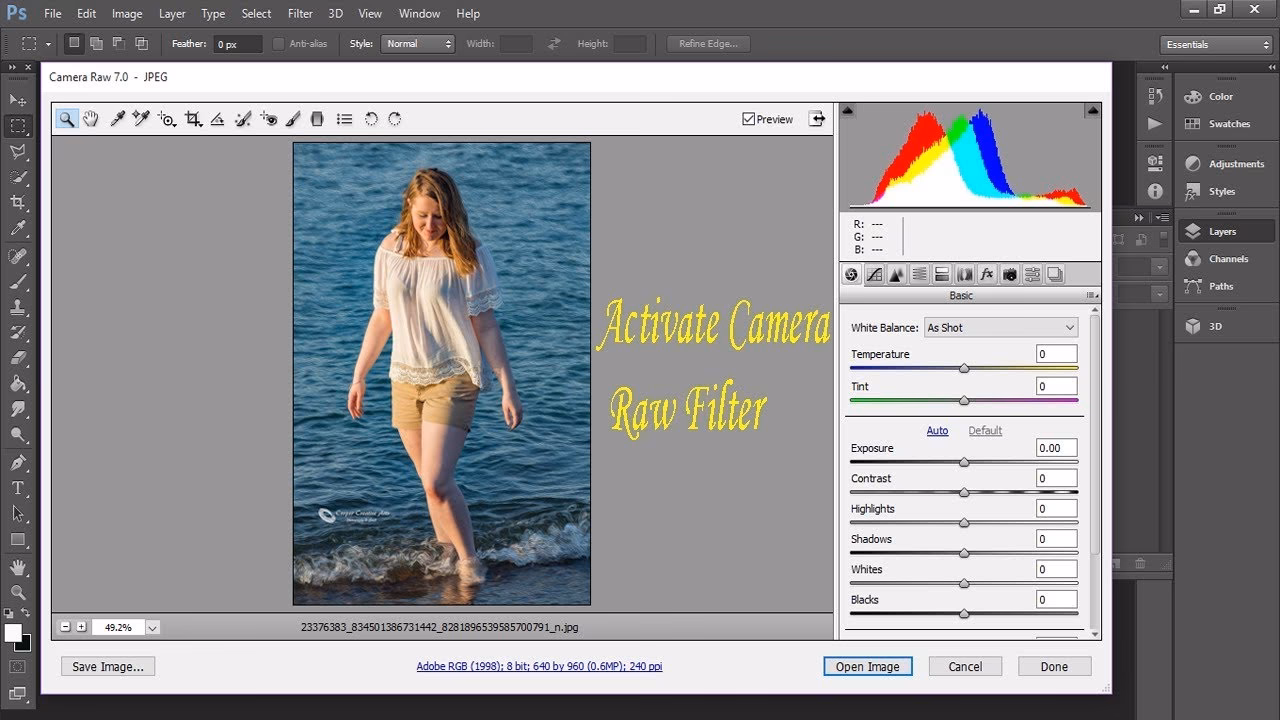Screen dimensions: 1280x720
Task: Select the Spot Removal tool
Action: pos(242,118)
